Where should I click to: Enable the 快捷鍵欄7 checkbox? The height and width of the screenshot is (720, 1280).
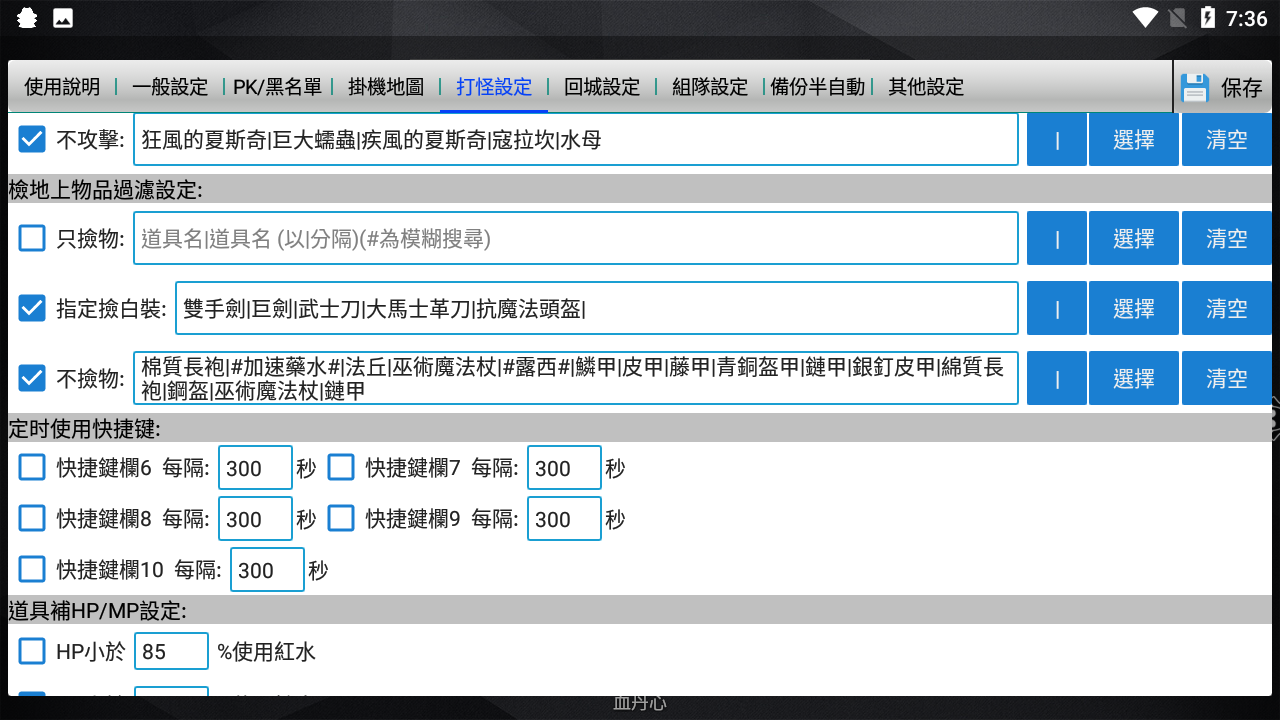point(342,467)
